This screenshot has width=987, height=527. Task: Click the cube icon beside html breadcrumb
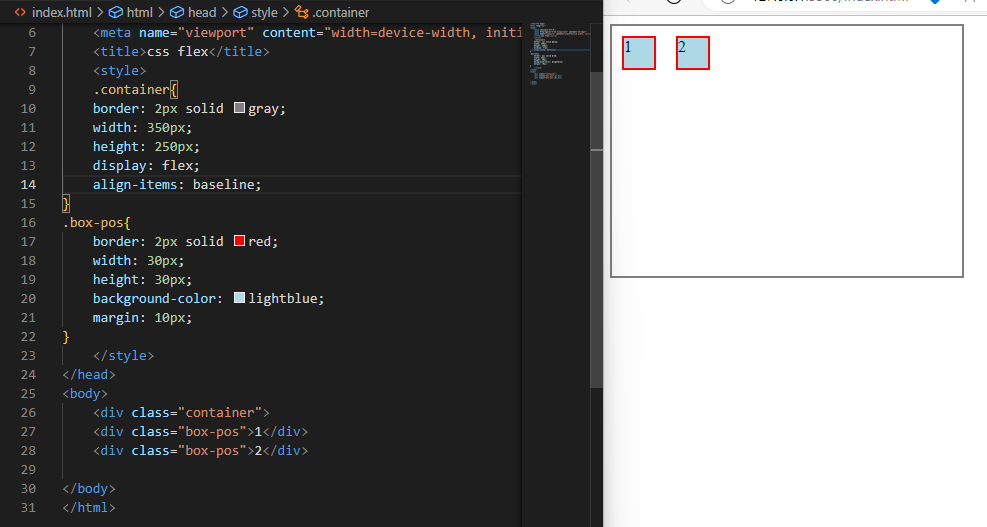pos(116,12)
